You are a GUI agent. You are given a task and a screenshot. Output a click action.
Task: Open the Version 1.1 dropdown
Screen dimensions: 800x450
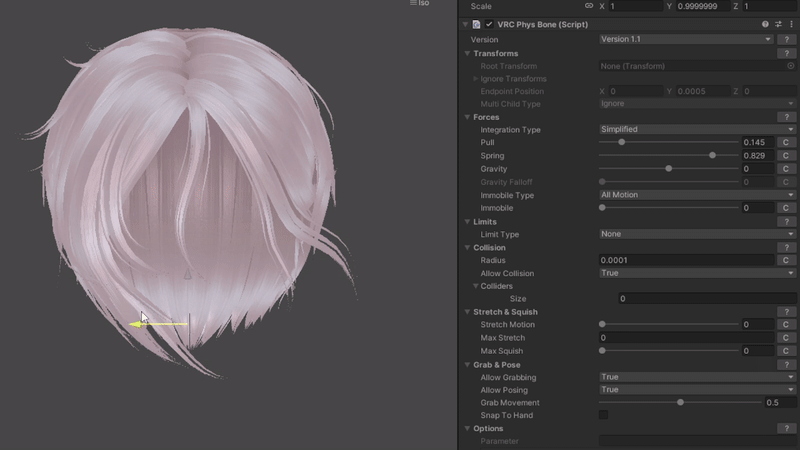click(685, 39)
